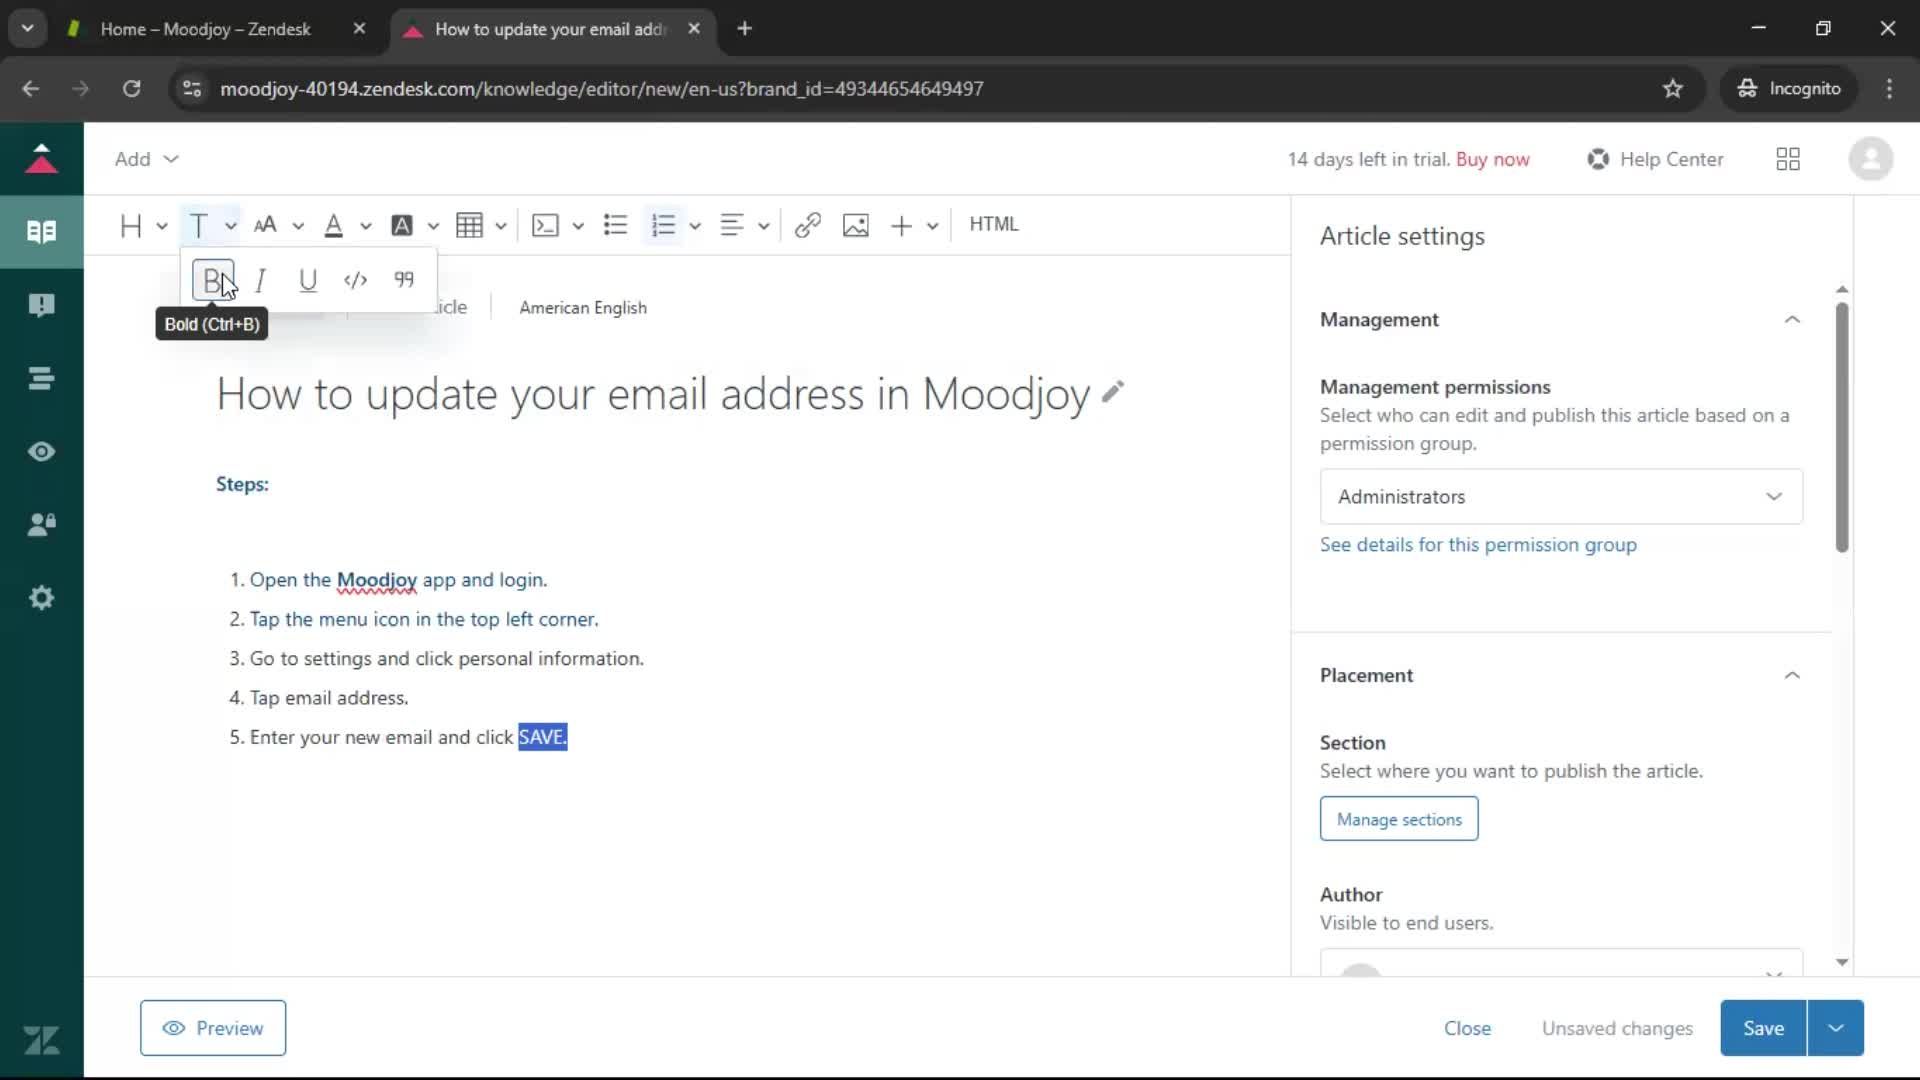This screenshot has width=1920, height=1080.
Task: Open the arrange content sidebar icon
Action: (x=41, y=379)
